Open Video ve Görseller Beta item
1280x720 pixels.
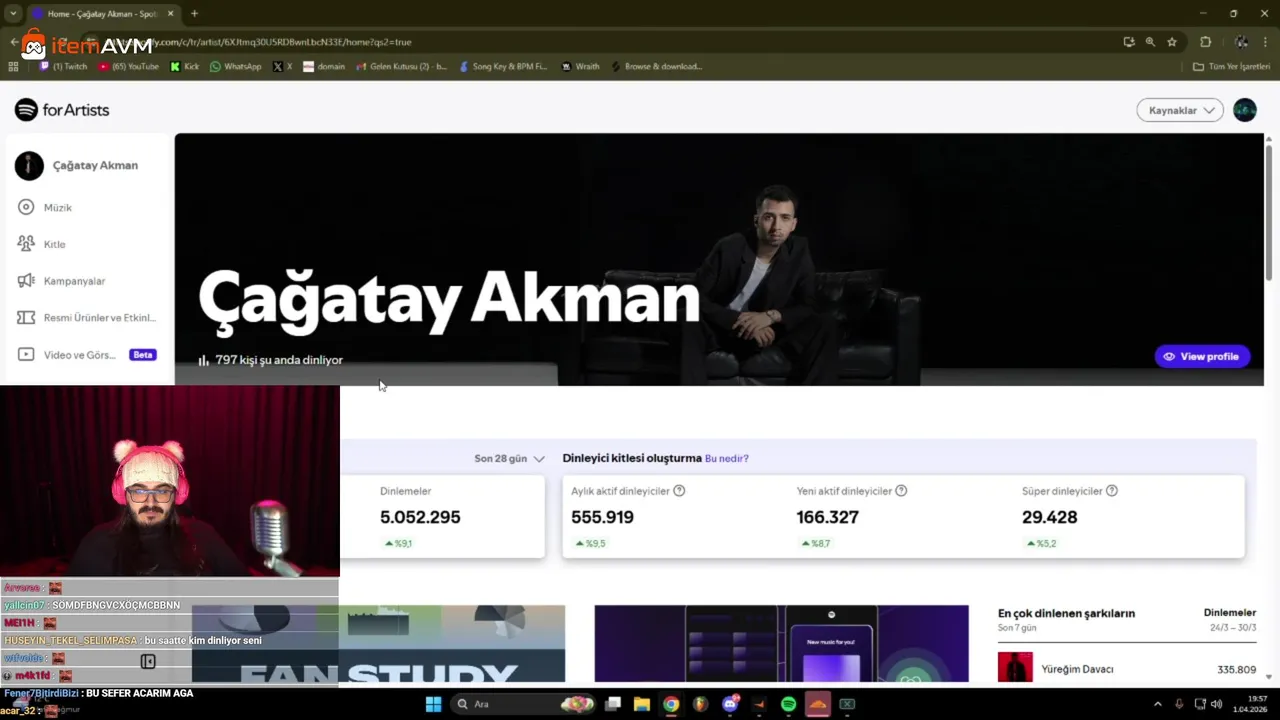(87, 355)
